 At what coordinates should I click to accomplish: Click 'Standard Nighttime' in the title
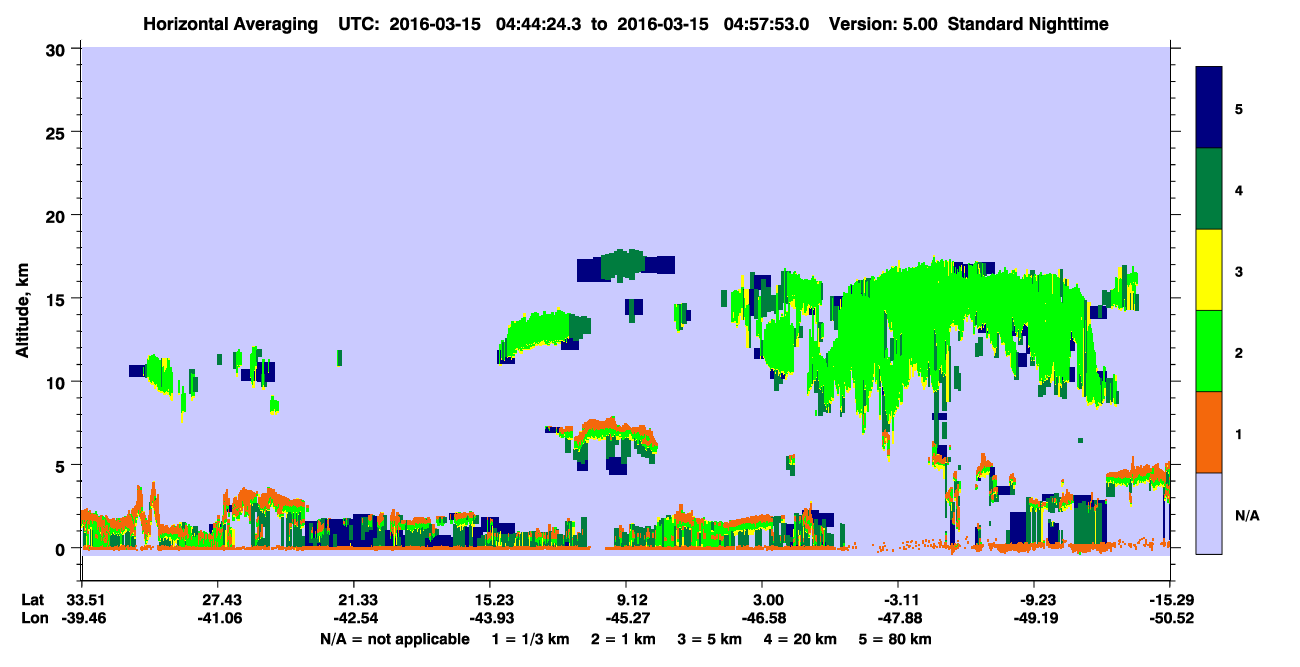[x=1028, y=24]
